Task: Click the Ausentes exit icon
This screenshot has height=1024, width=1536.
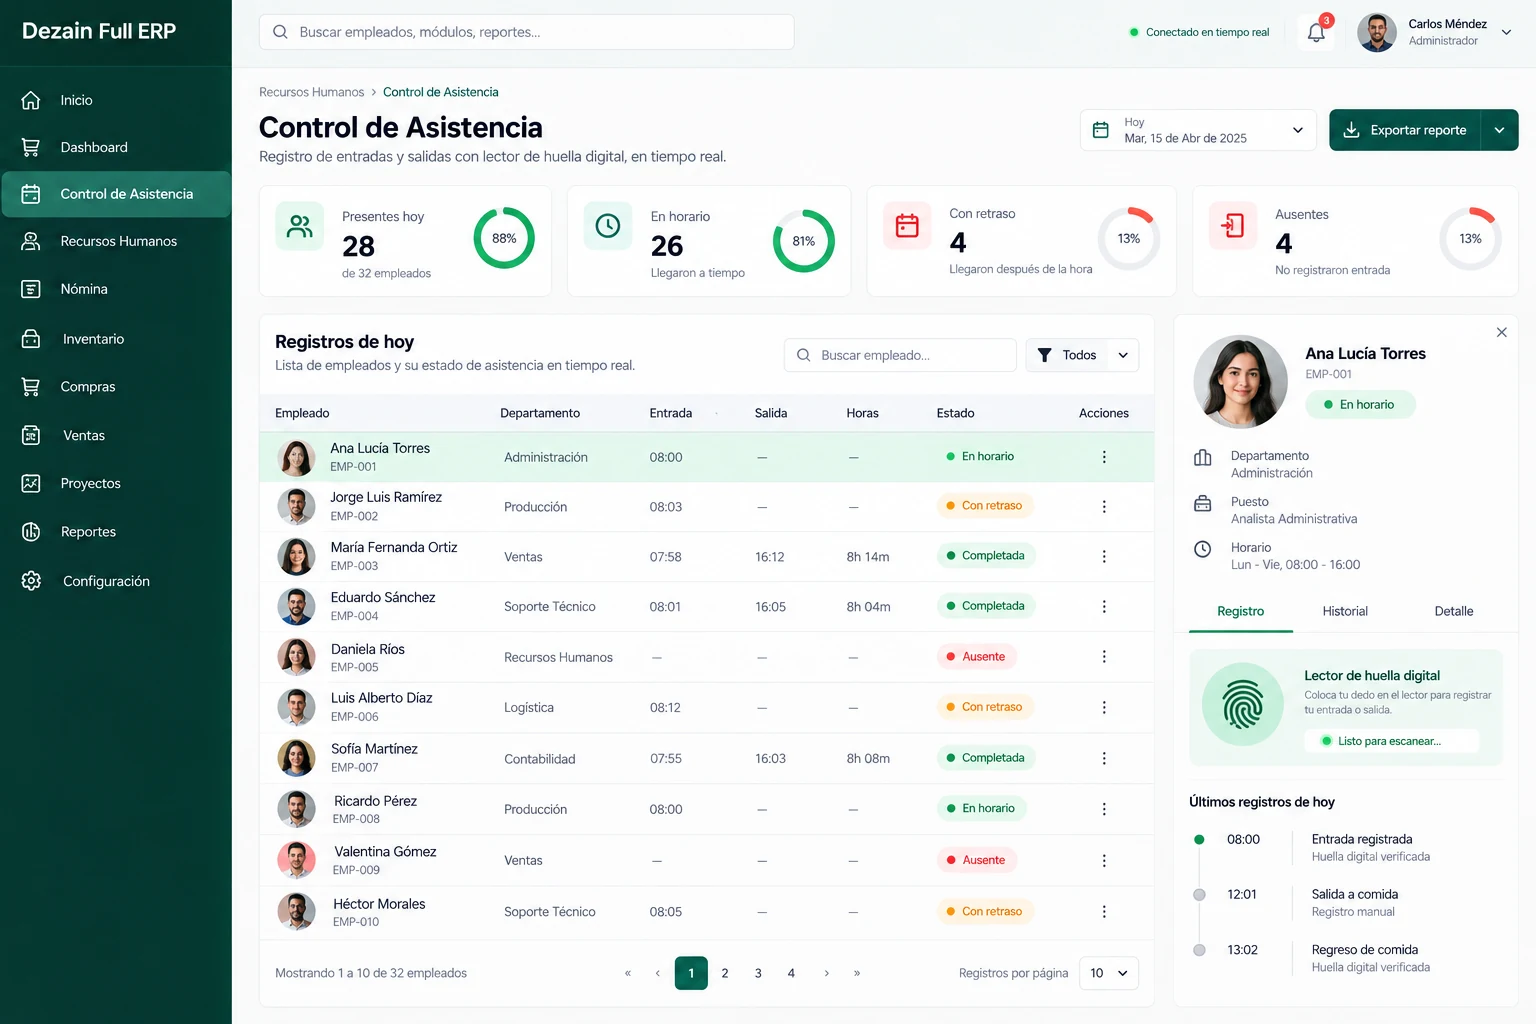Action: click(x=1233, y=225)
